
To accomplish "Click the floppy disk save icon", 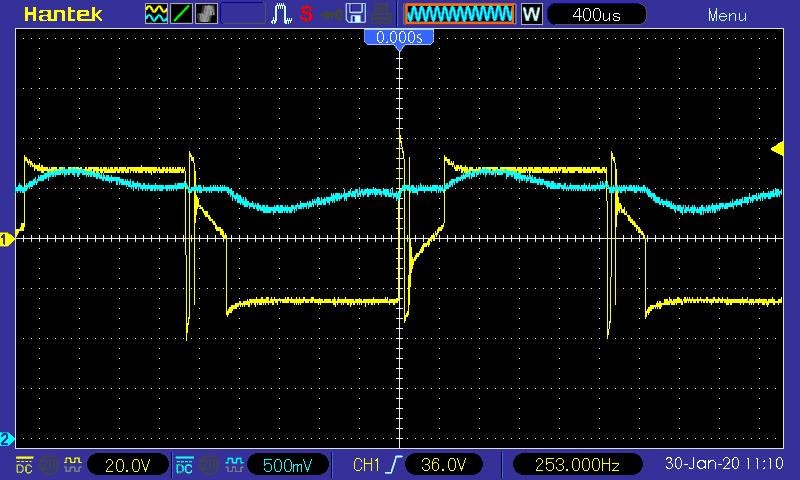I will (356, 14).
